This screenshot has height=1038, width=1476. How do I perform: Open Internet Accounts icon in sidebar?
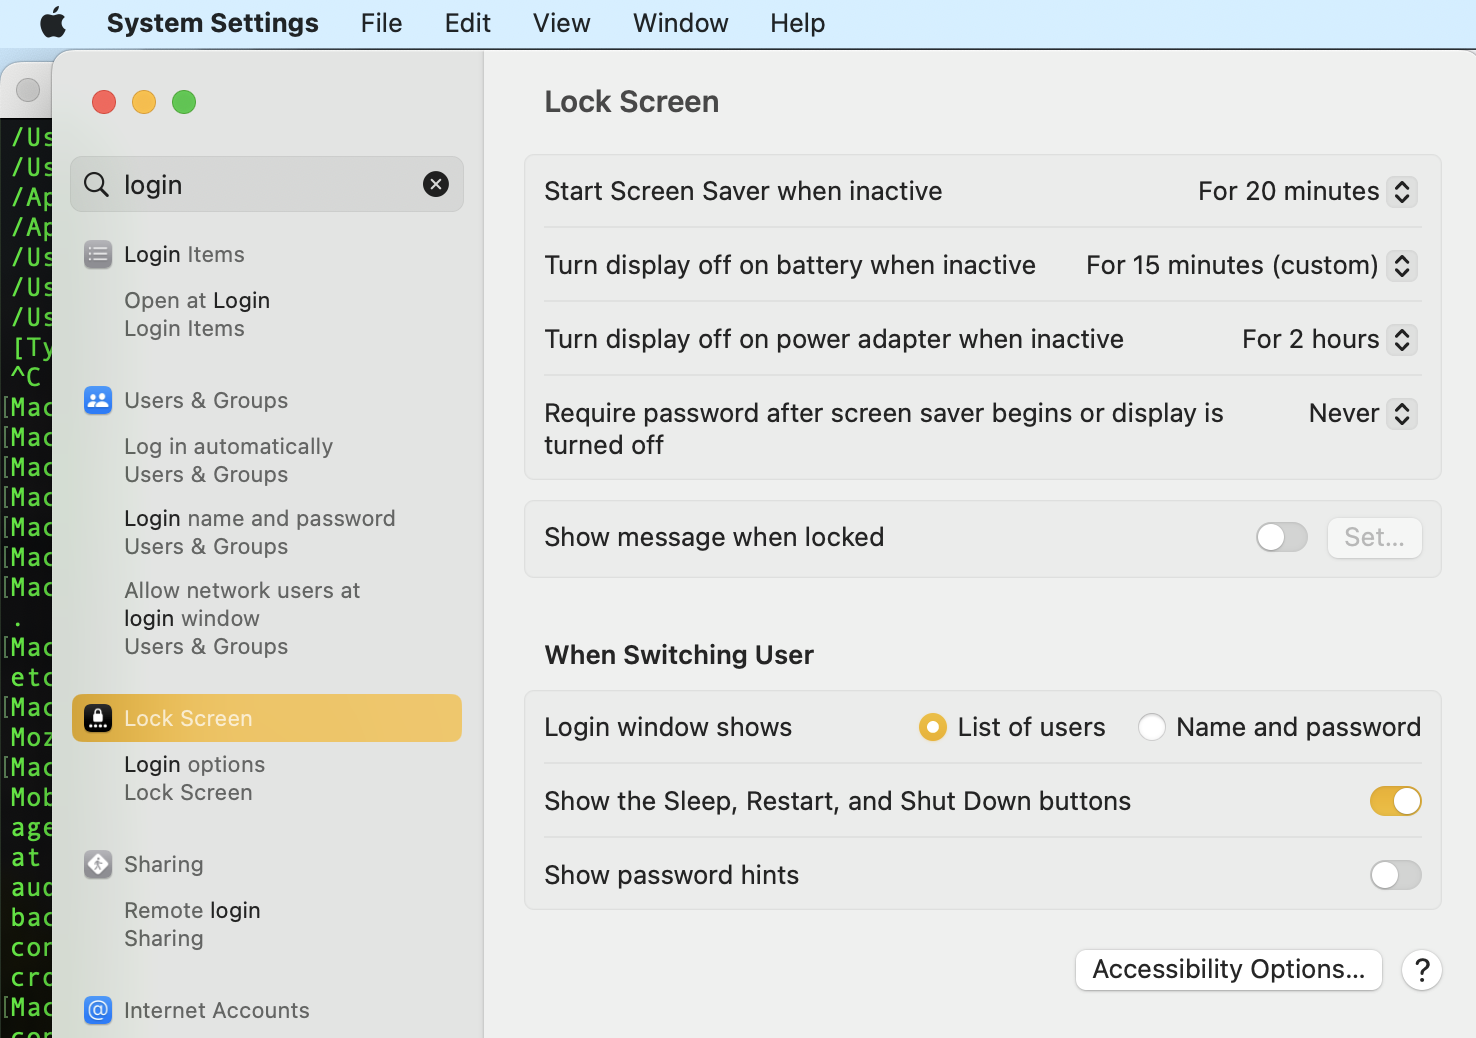(98, 1010)
